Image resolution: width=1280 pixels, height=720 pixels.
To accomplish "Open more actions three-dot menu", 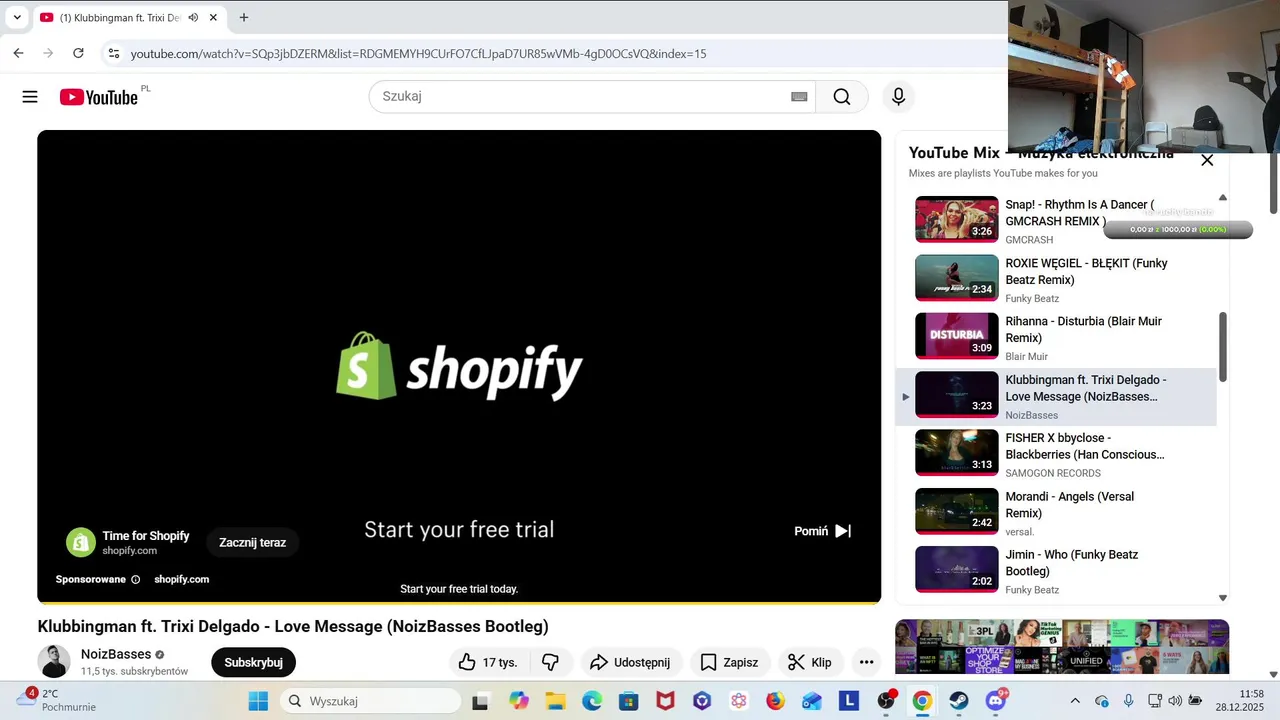I will 866,662.
